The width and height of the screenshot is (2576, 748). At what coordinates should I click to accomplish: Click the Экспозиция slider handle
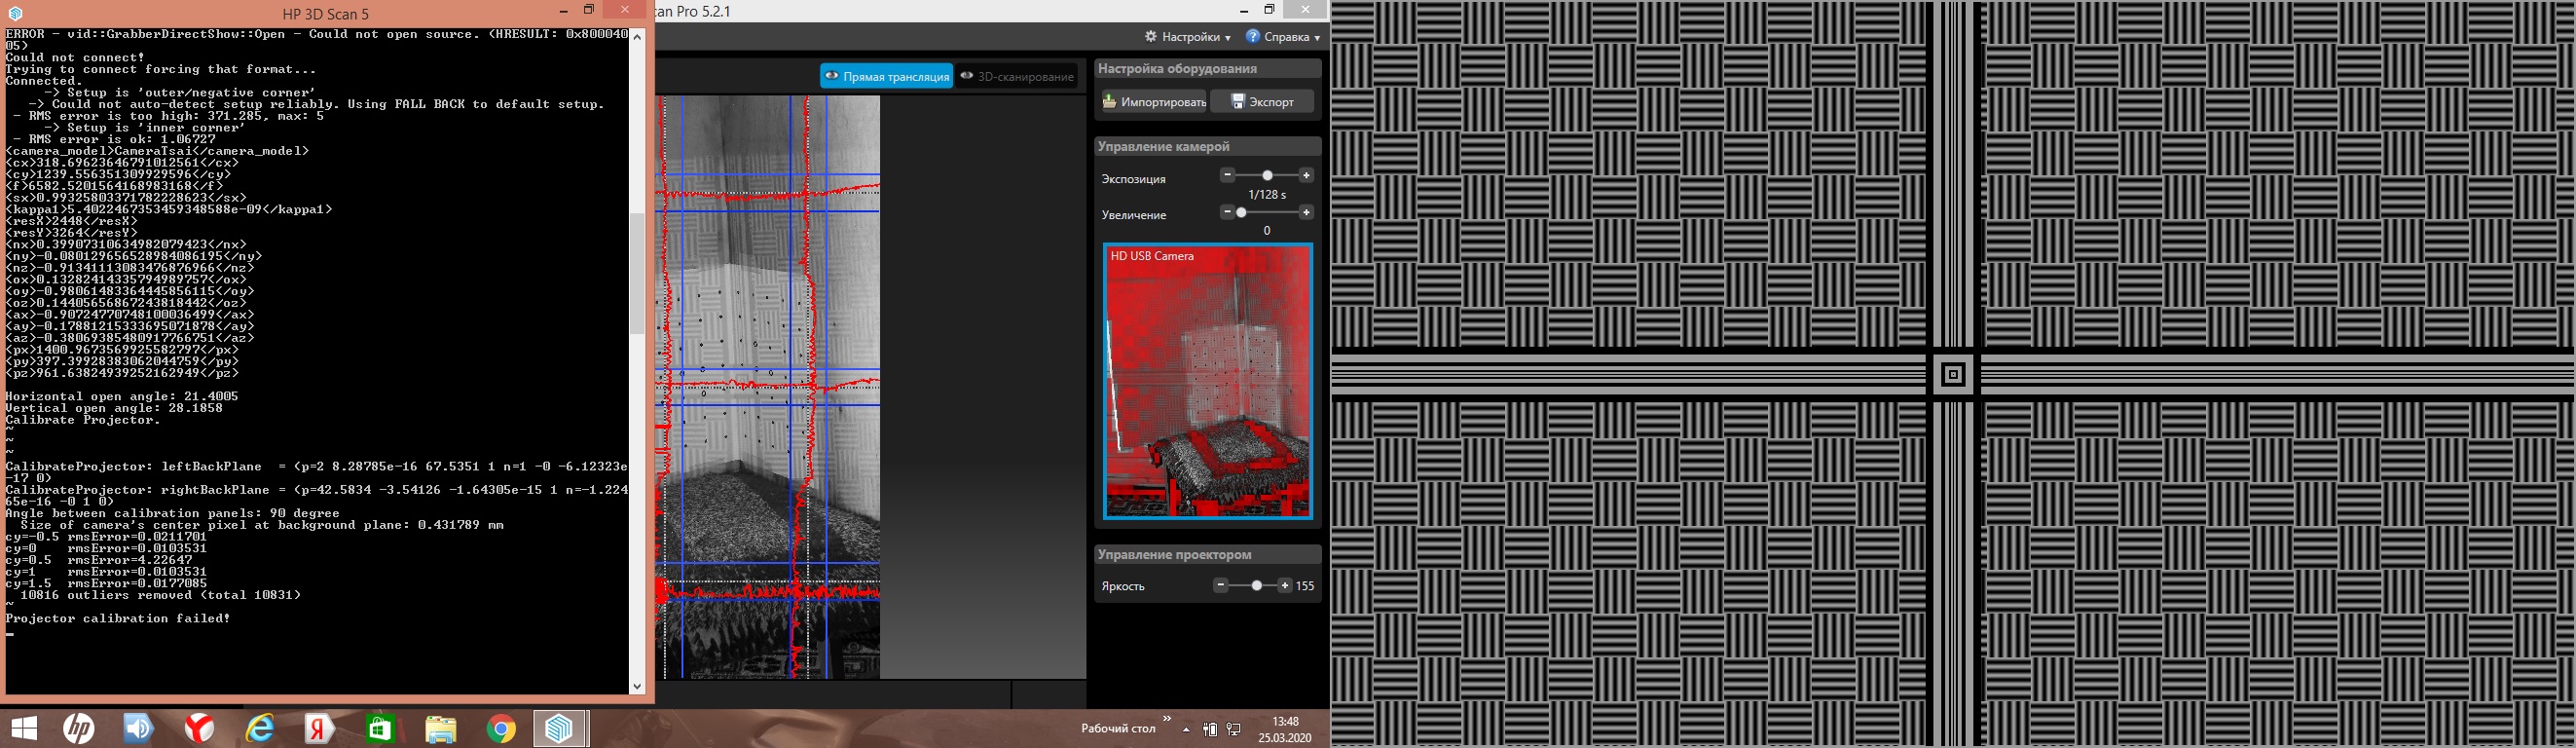[x=1267, y=176]
